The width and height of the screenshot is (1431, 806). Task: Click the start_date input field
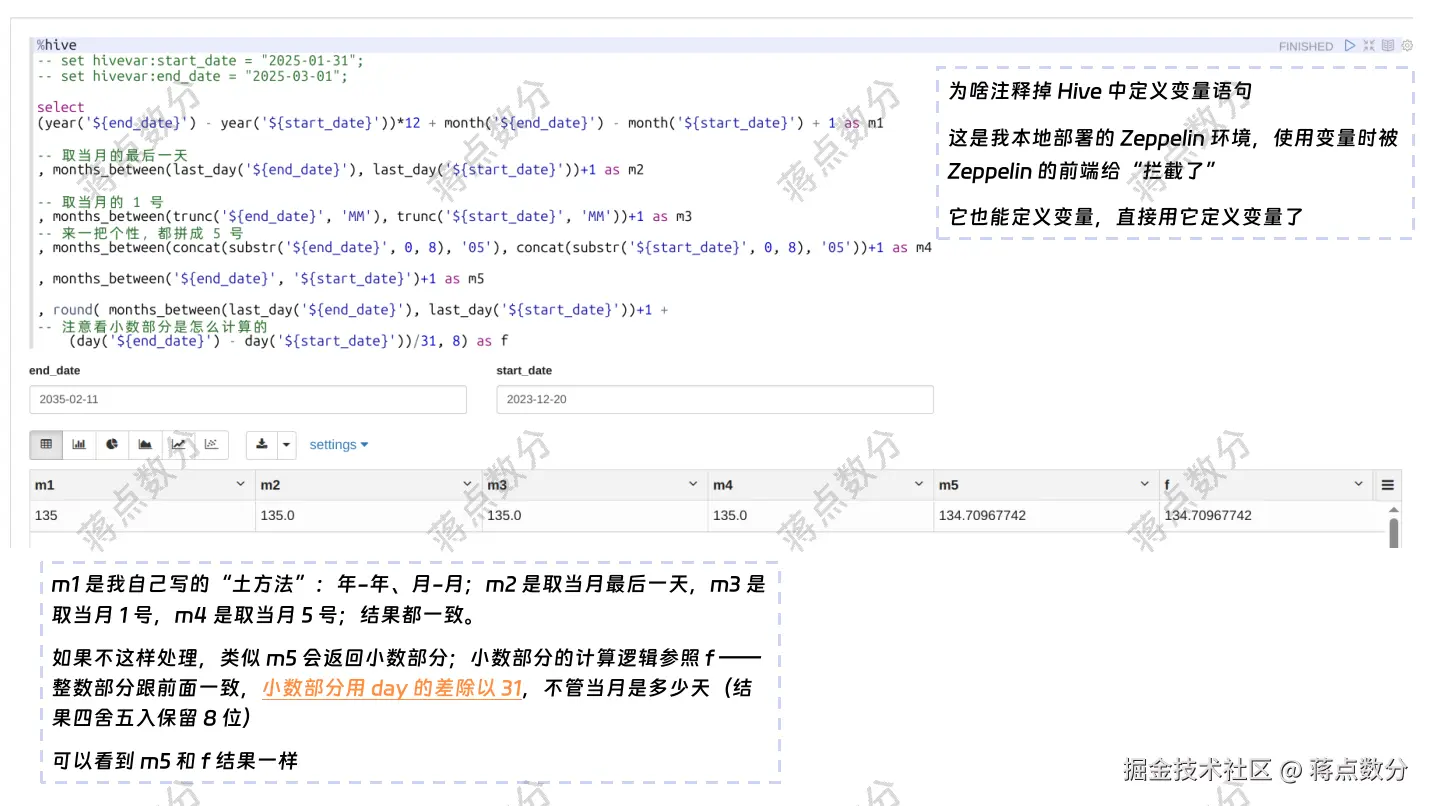[714, 399]
